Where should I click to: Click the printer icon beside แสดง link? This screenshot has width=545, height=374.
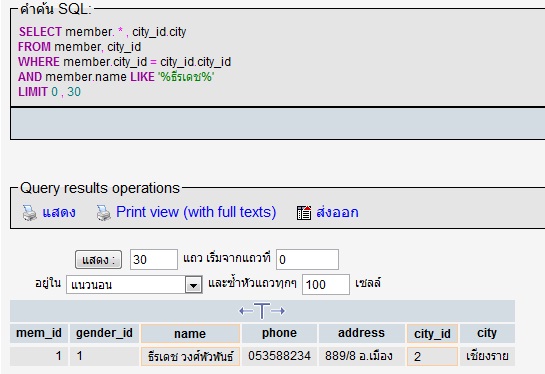click(x=30, y=213)
